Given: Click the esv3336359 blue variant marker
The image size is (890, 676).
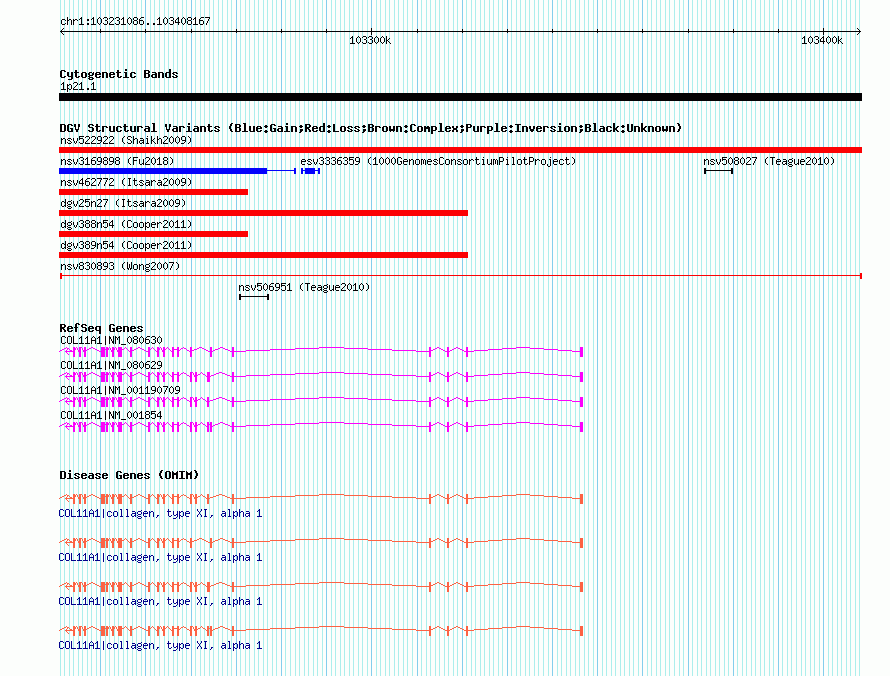Looking at the screenshot, I should (x=310, y=171).
